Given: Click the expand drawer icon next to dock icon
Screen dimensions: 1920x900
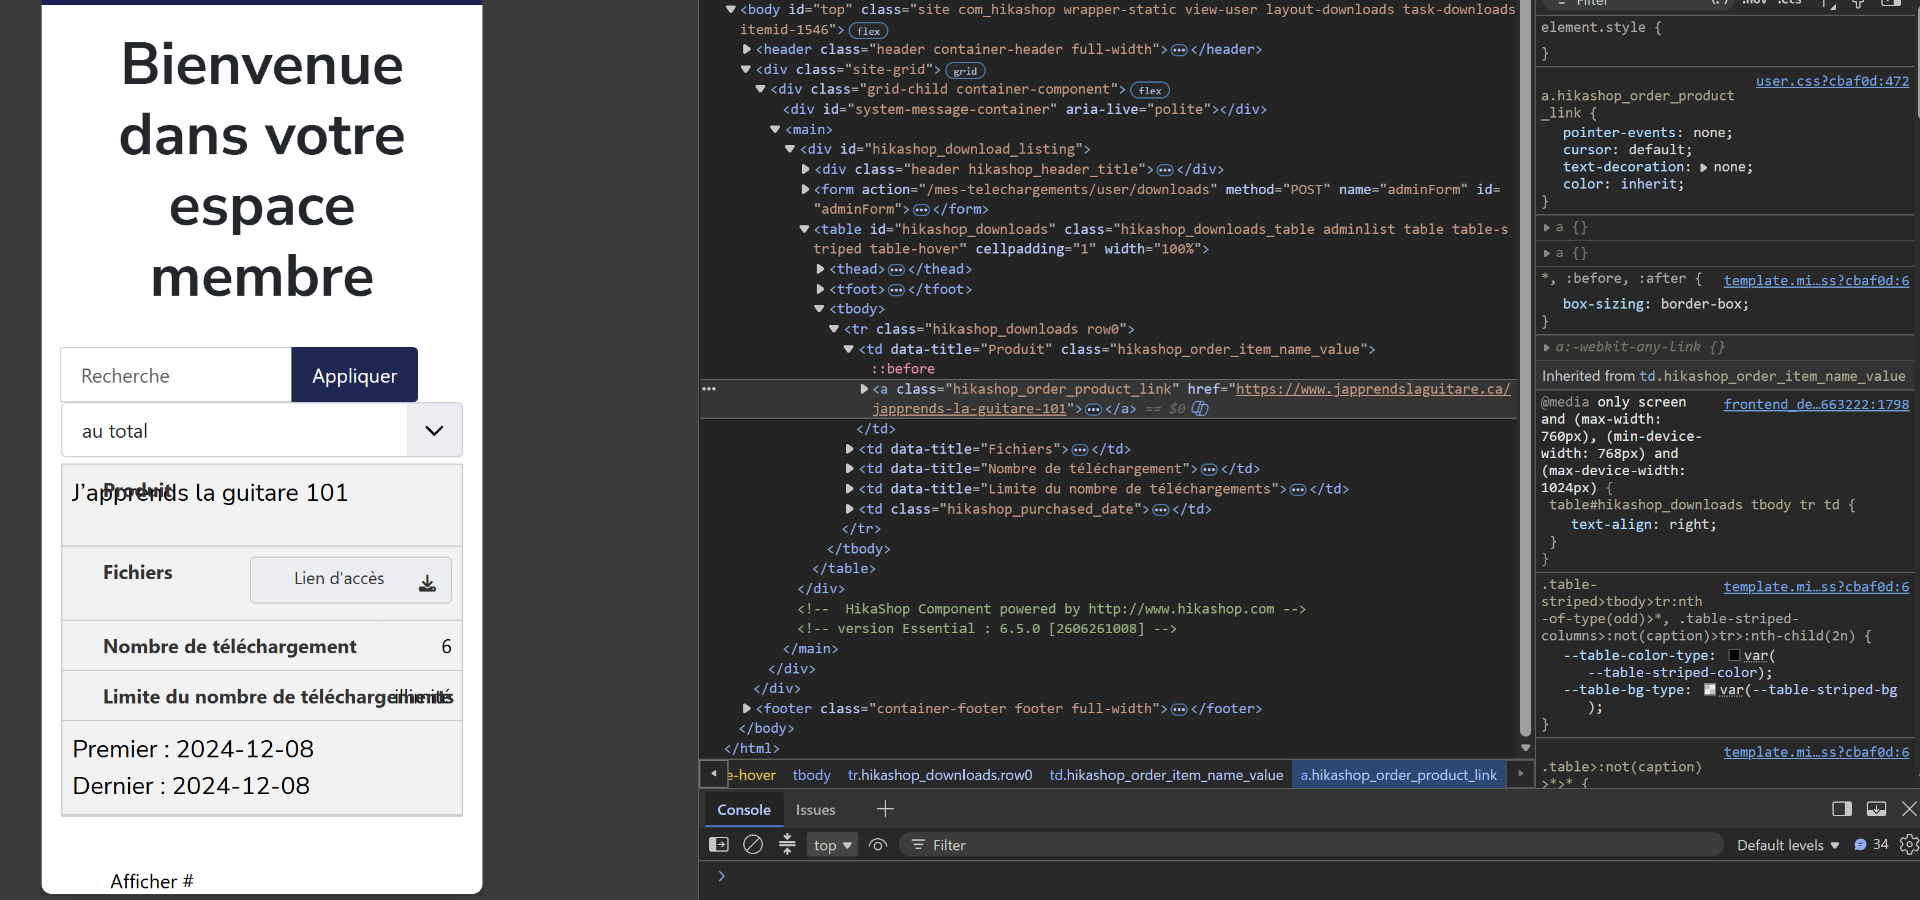Looking at the screenshot, I should click(1876, 809).
